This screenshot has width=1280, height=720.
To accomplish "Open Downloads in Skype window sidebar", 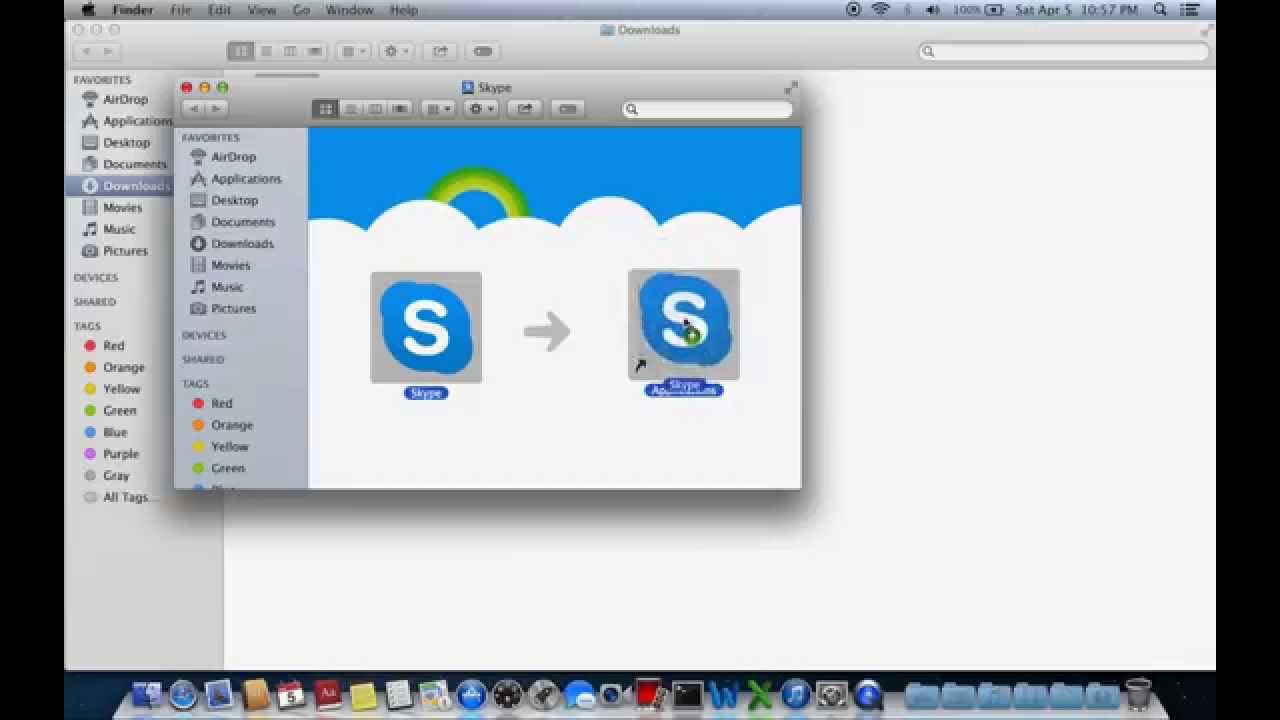I will click(x=232, y=244).
